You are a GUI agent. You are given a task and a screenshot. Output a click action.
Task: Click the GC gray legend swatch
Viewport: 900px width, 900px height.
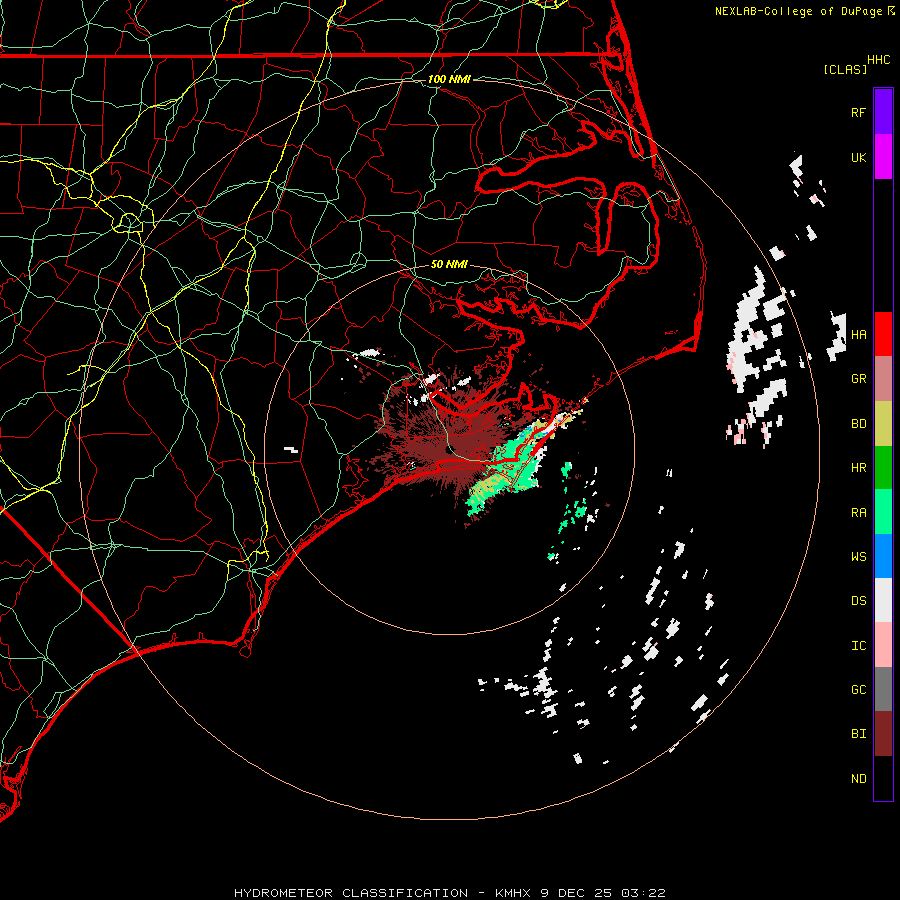click(x=883, y=689)
